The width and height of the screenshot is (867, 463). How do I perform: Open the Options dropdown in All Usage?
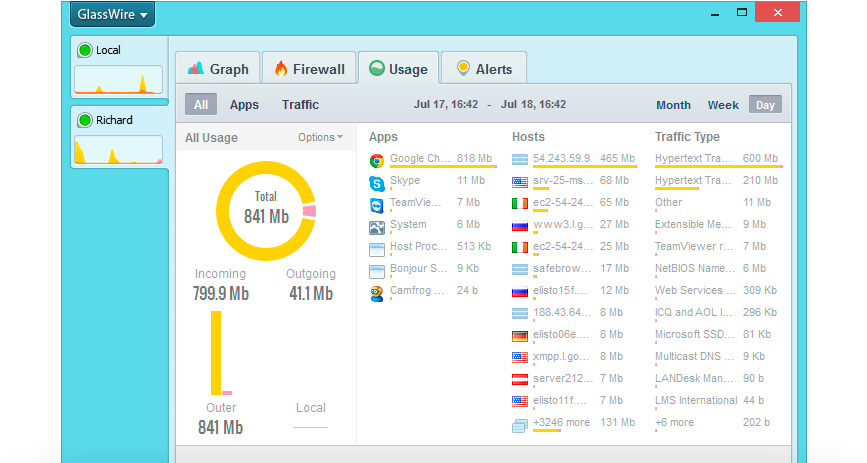[x=320, y=137]
